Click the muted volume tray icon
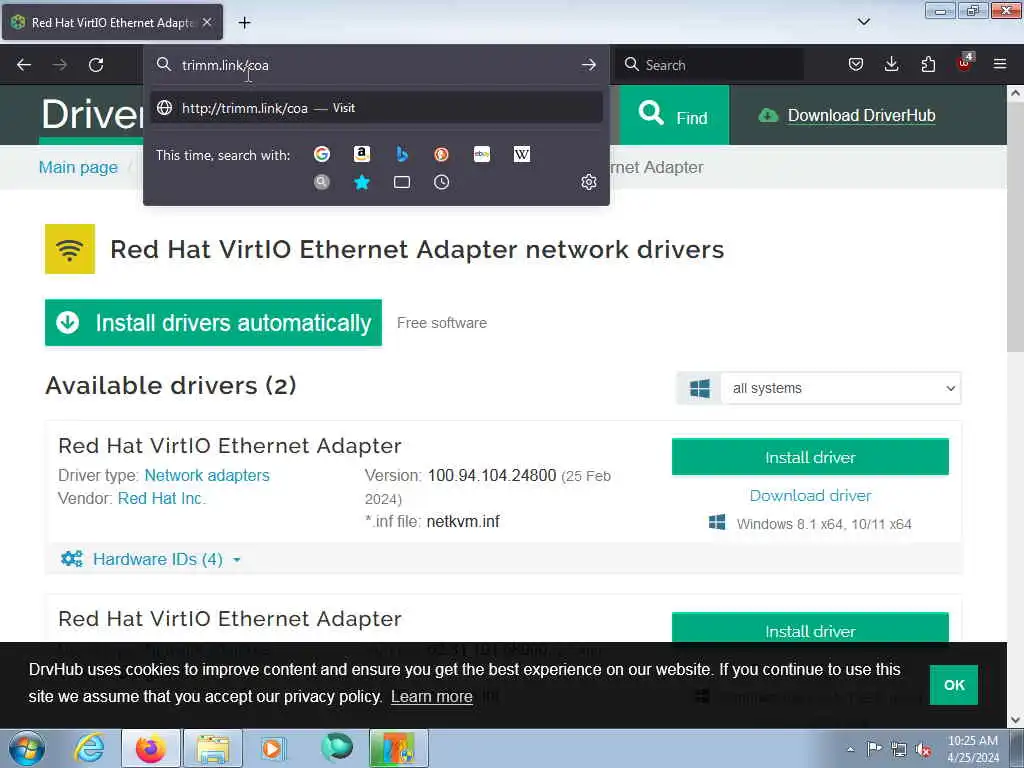This screenshot has height=768, width=1024. [x=923, y=749]
